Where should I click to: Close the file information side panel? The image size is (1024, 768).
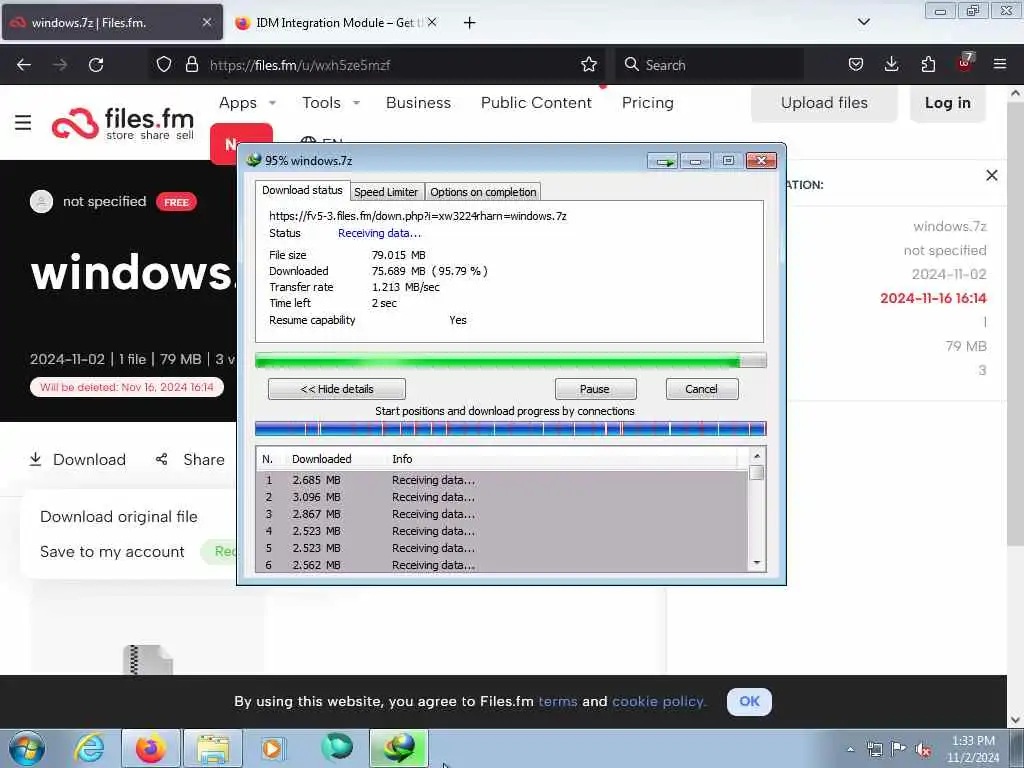(x=991, y=175)
